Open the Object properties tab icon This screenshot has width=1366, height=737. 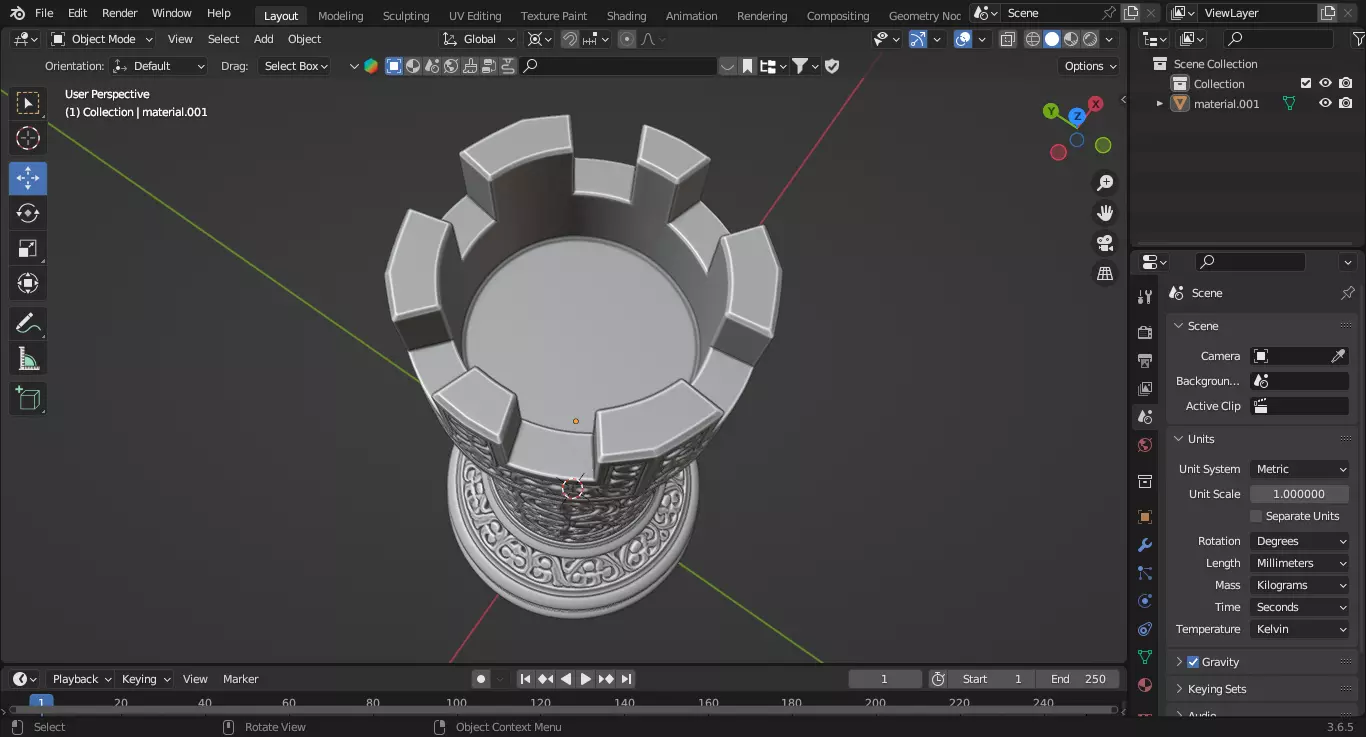coord(1145,517)
